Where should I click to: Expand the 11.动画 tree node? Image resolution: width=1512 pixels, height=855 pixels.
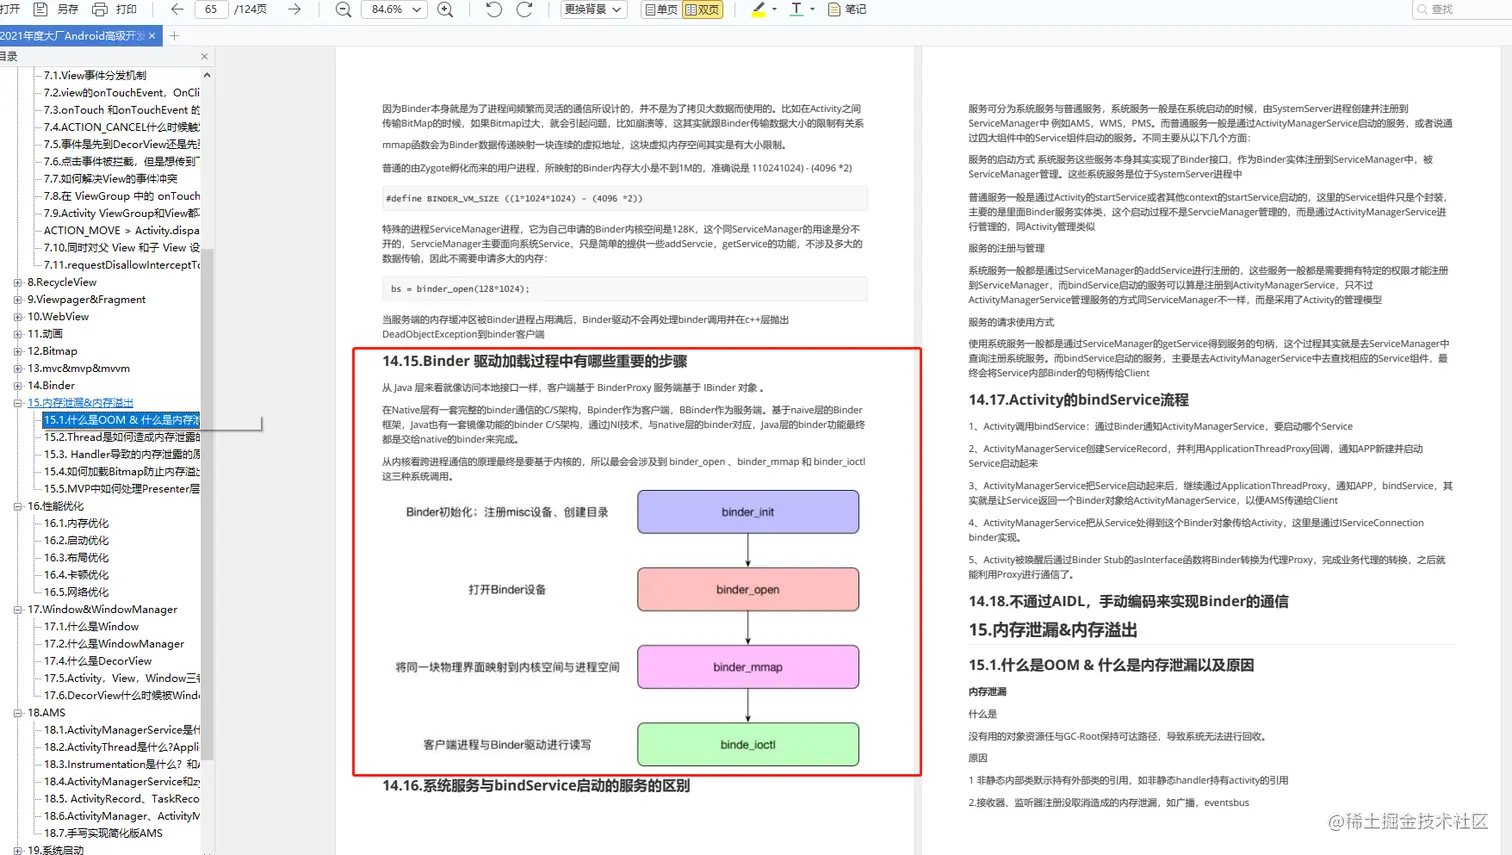pyautogui.click(x=18, y=334)
